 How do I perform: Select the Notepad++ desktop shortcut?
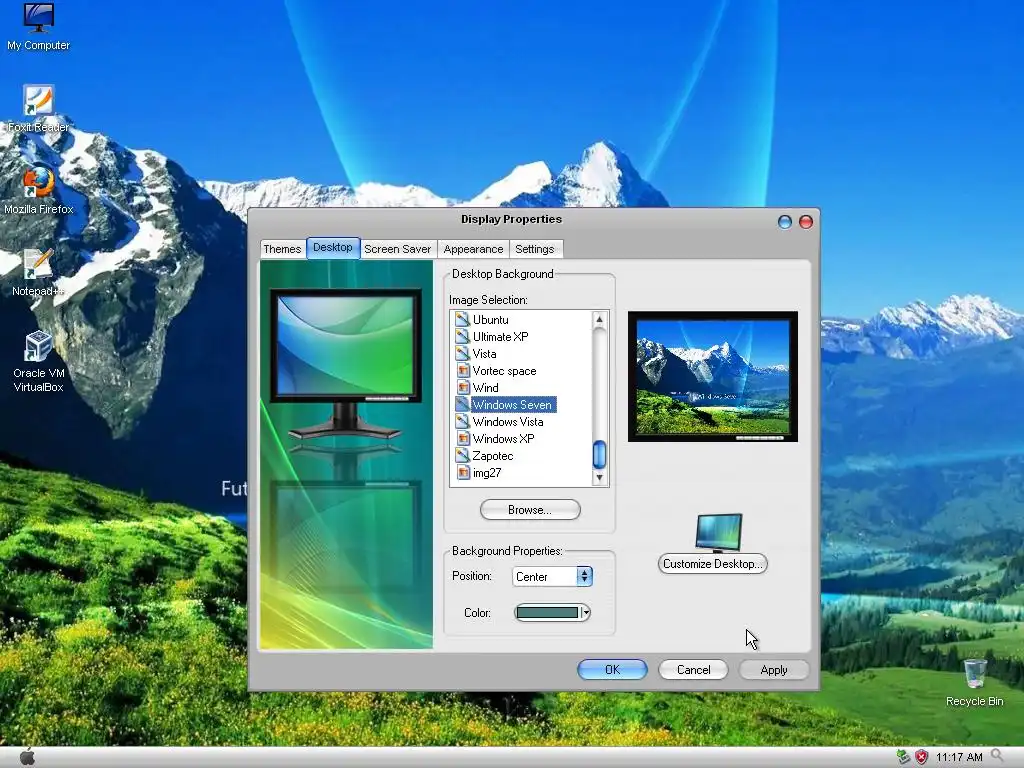click(x=38, y=273)
